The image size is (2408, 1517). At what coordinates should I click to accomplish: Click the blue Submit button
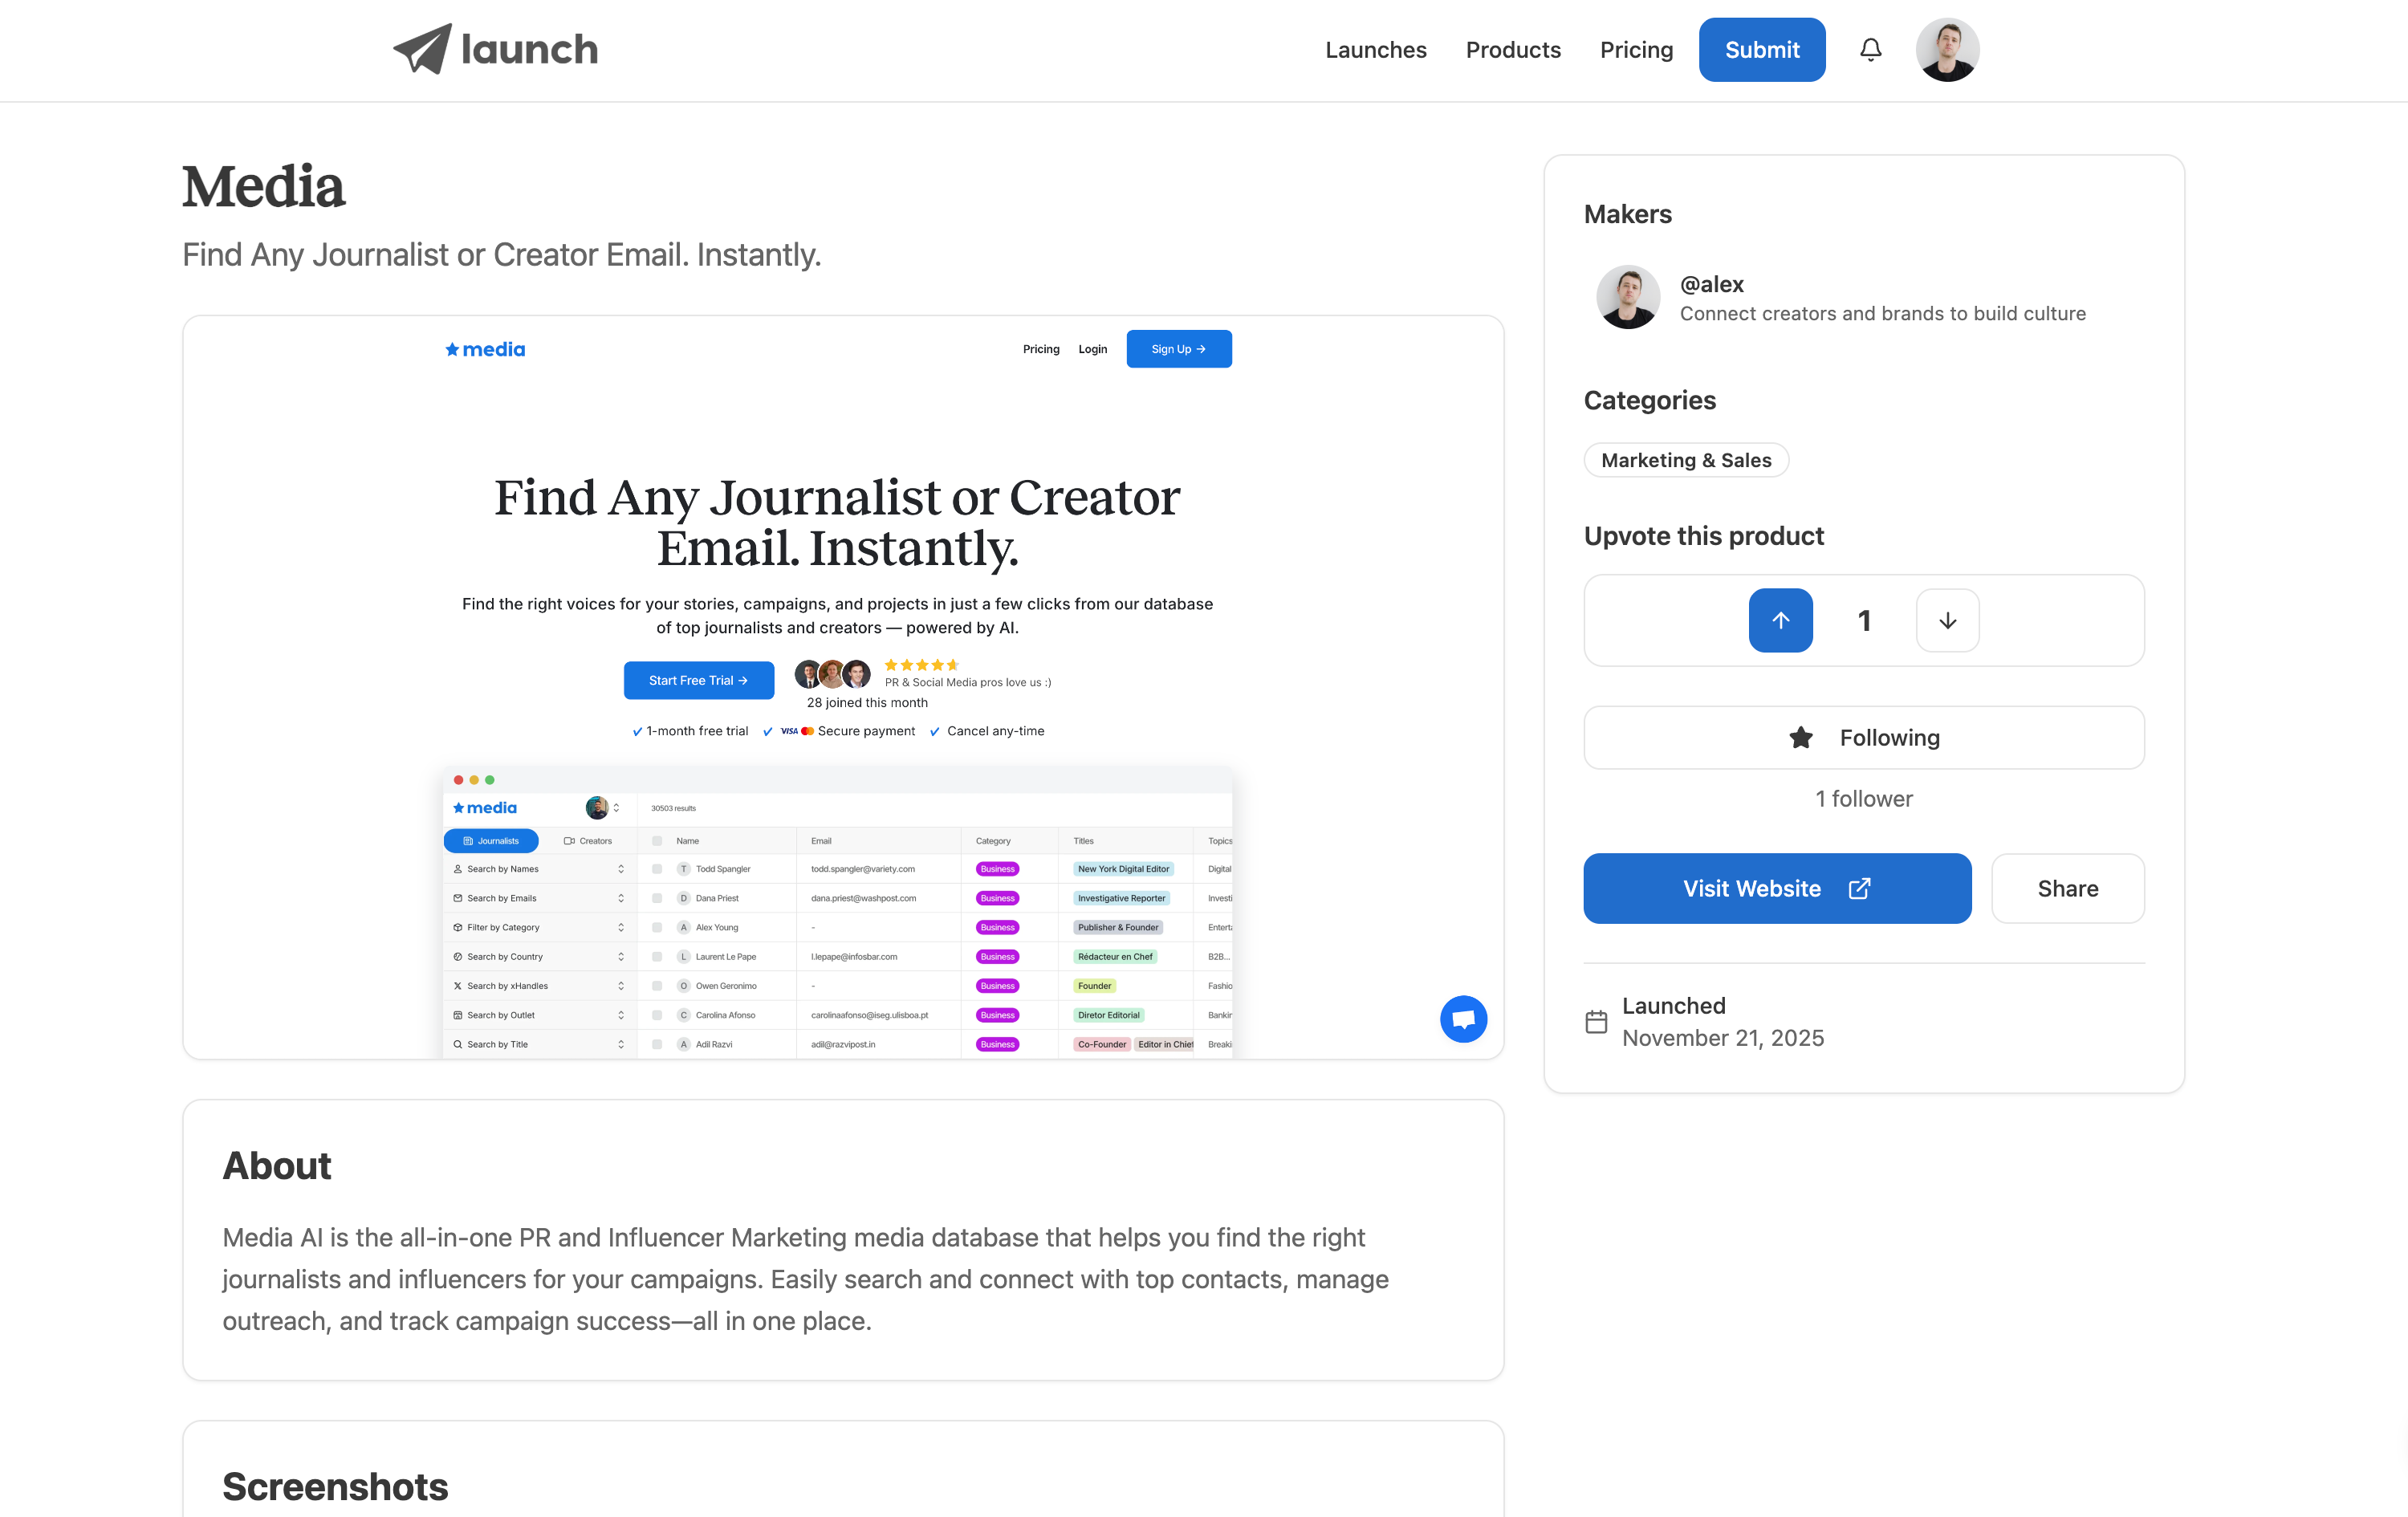click(1761, 50)
